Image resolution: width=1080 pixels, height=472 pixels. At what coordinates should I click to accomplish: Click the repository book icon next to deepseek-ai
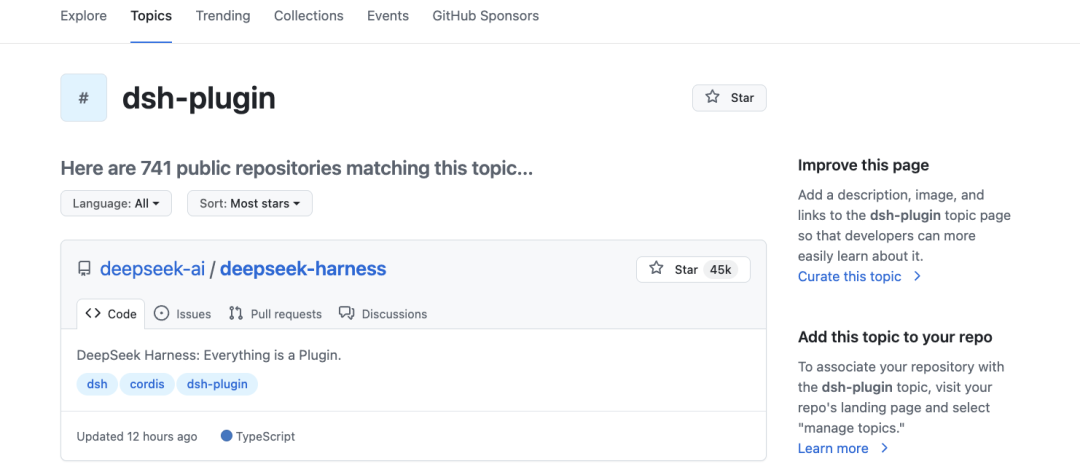coord(84,269)
